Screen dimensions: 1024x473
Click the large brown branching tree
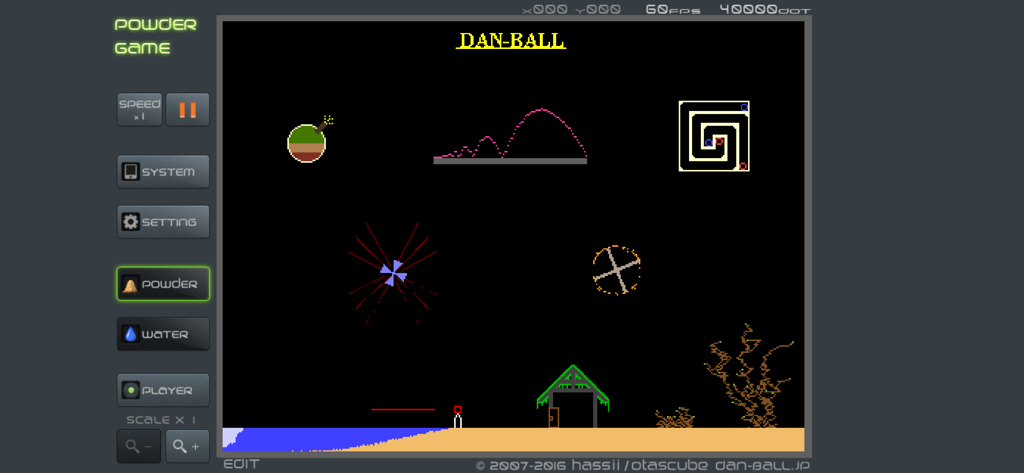pos(748,376)
